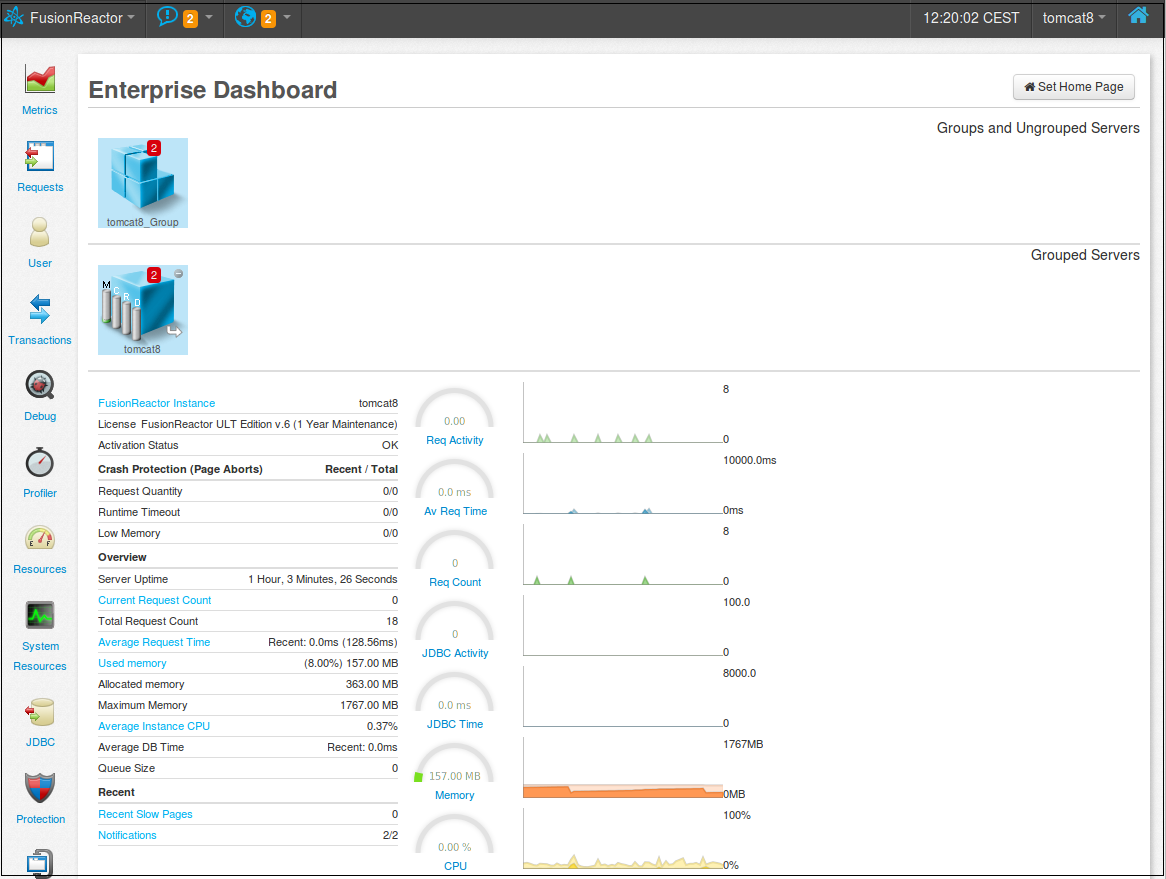1166x879 pixels.
Task: Open the Average Instance CPU link
Action: point(154,726)
